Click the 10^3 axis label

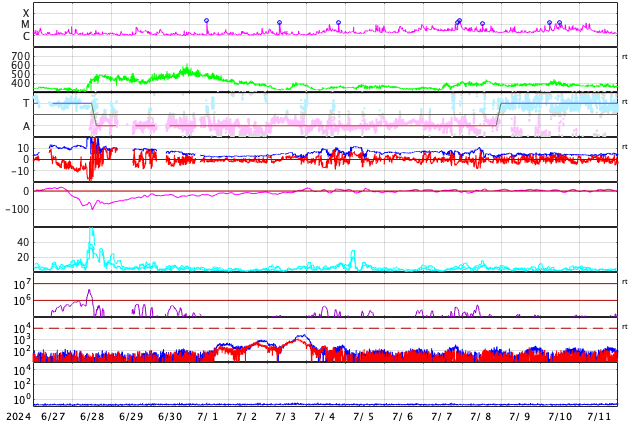tap(22, 340)
